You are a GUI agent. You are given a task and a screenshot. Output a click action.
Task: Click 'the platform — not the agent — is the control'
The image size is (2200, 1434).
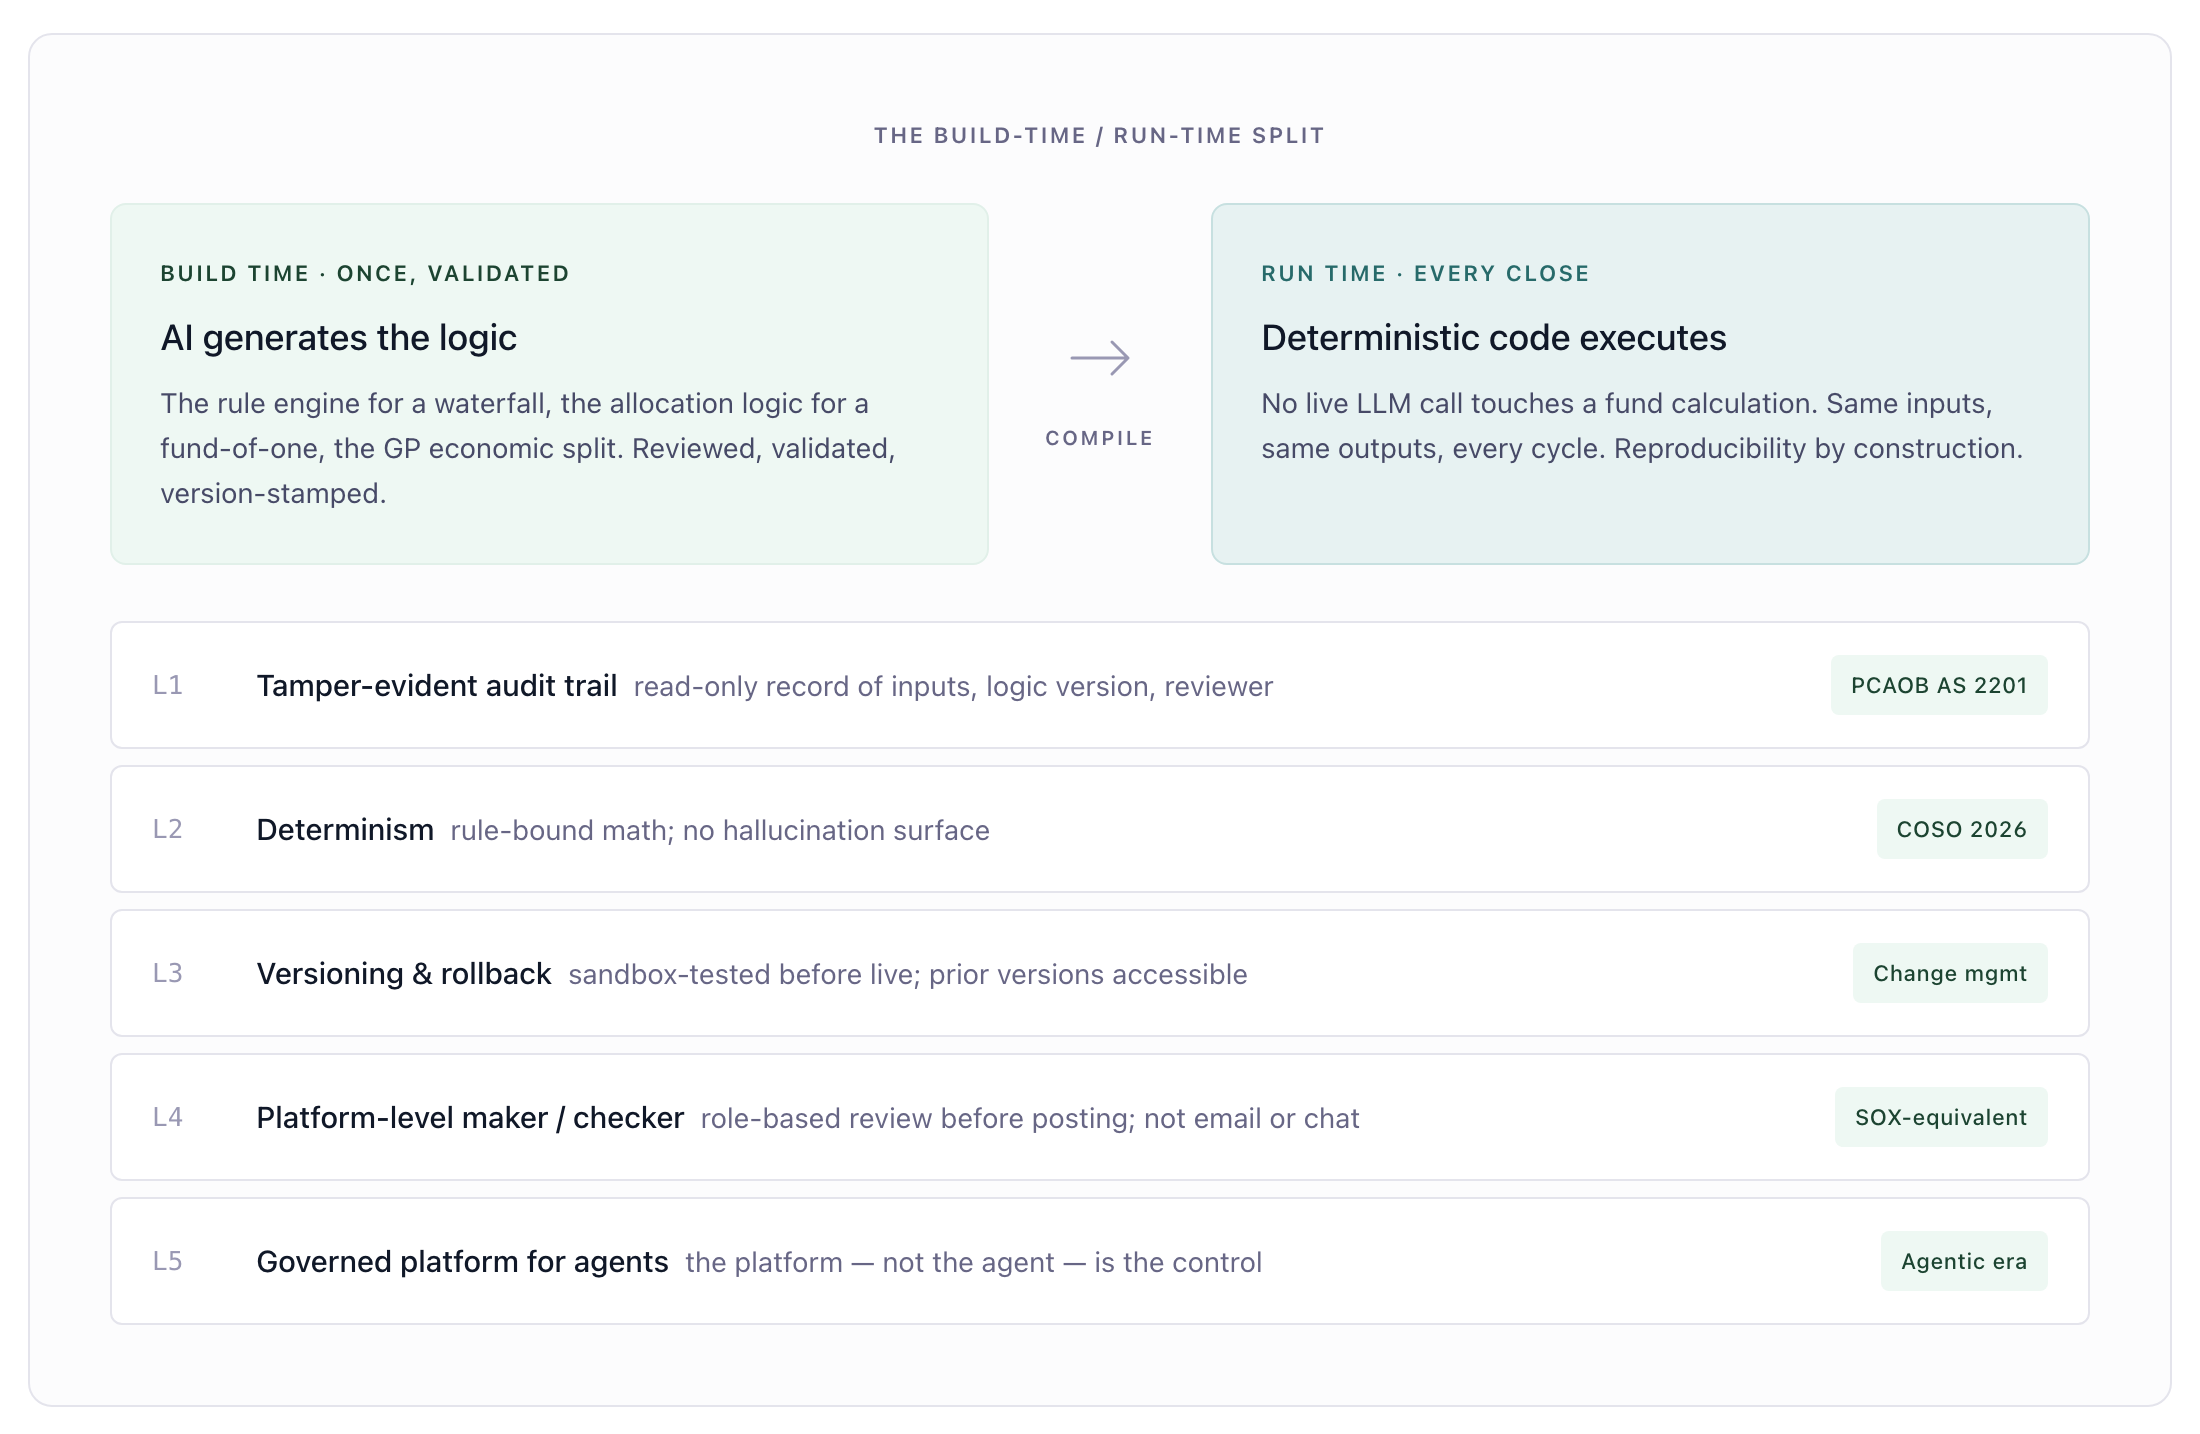click(974, 1263)
